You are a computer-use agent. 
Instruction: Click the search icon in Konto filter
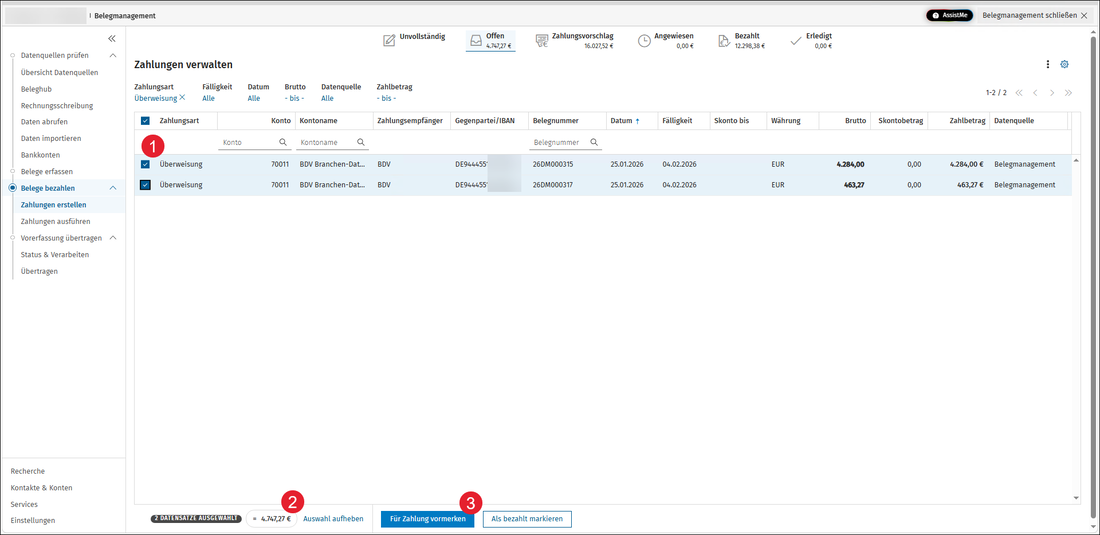283,142
